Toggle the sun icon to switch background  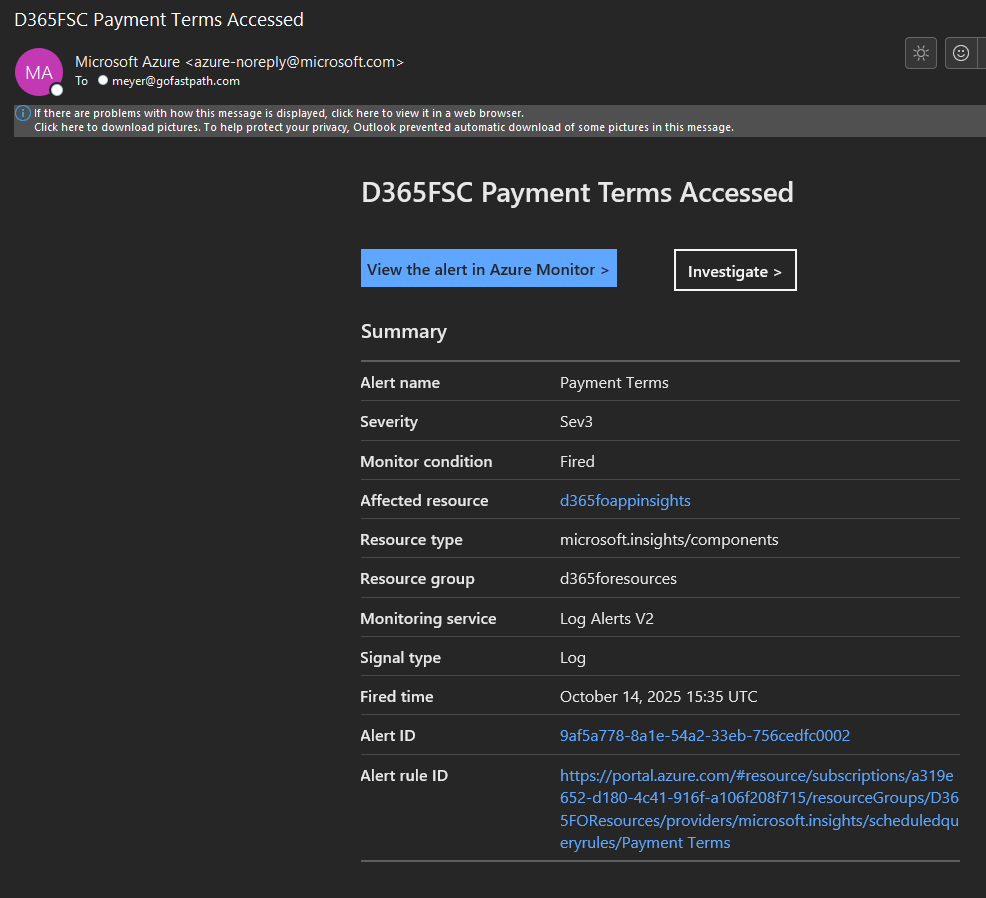(920, 53)
